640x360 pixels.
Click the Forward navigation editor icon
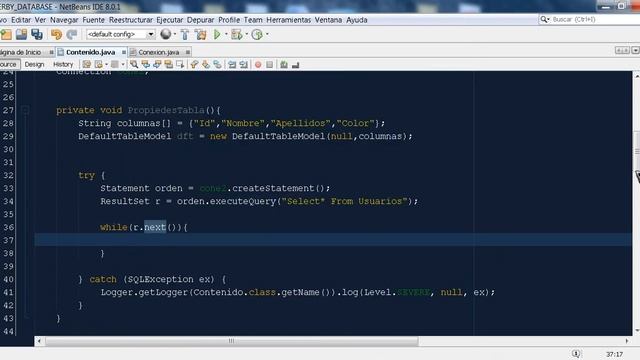pos(115,64)
